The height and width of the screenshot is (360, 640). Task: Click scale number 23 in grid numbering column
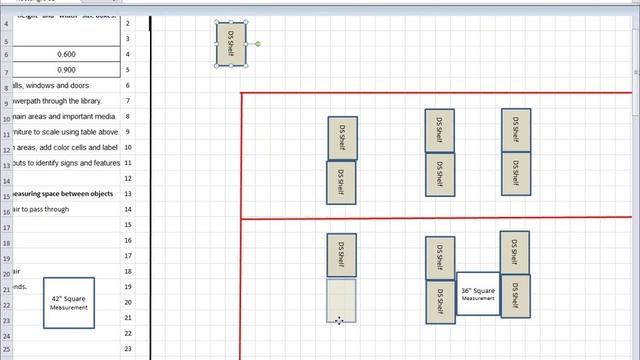point(128,349)
